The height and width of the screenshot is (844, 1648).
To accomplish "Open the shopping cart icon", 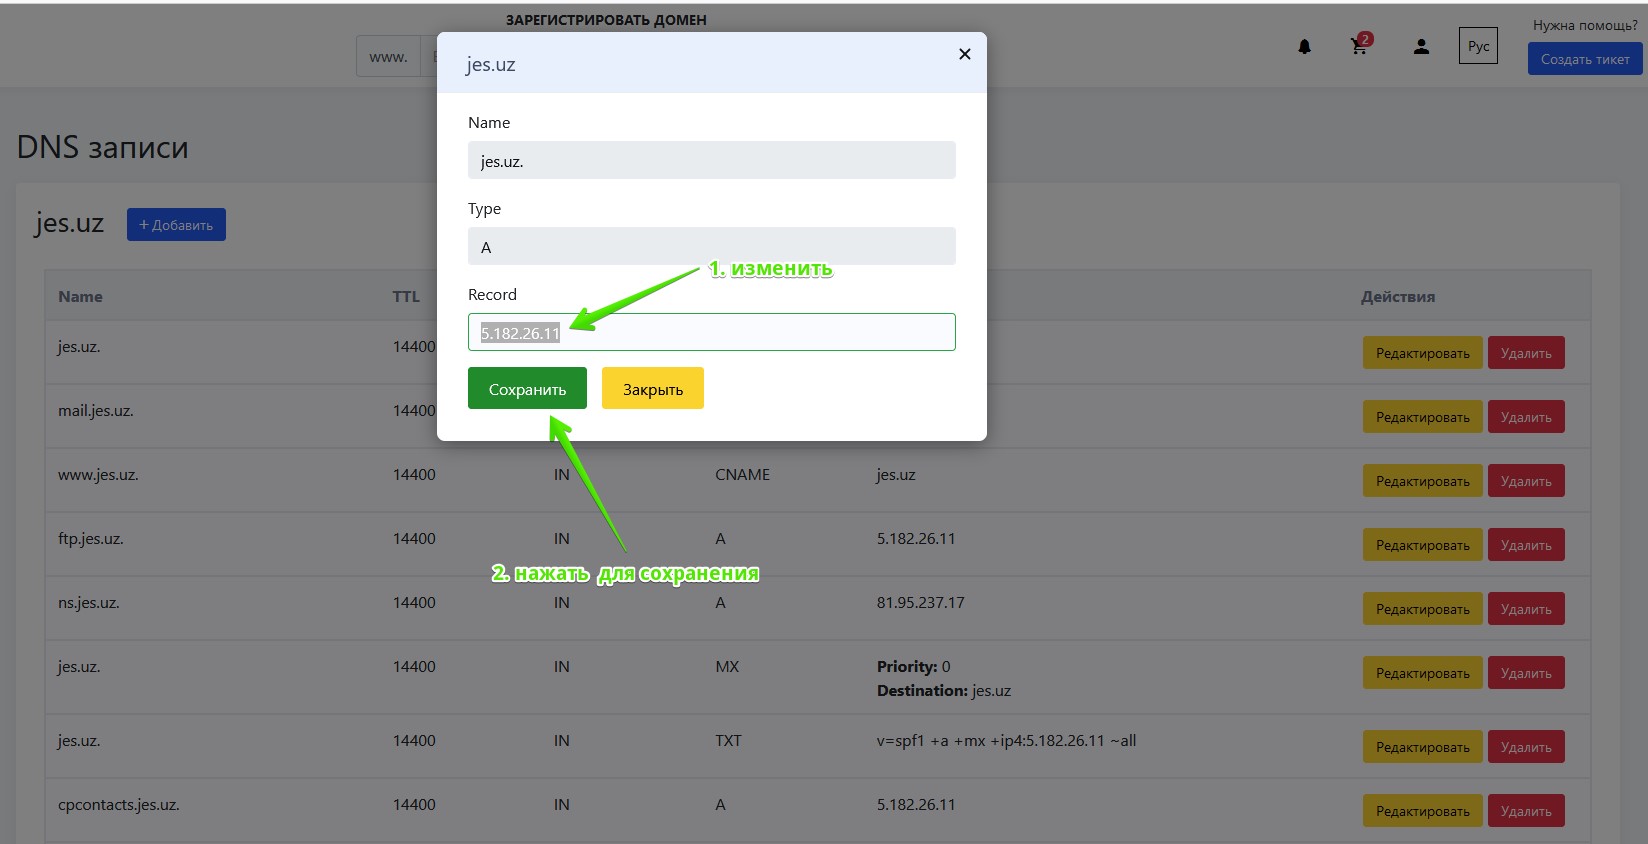I will click(x=1359, y=46).
